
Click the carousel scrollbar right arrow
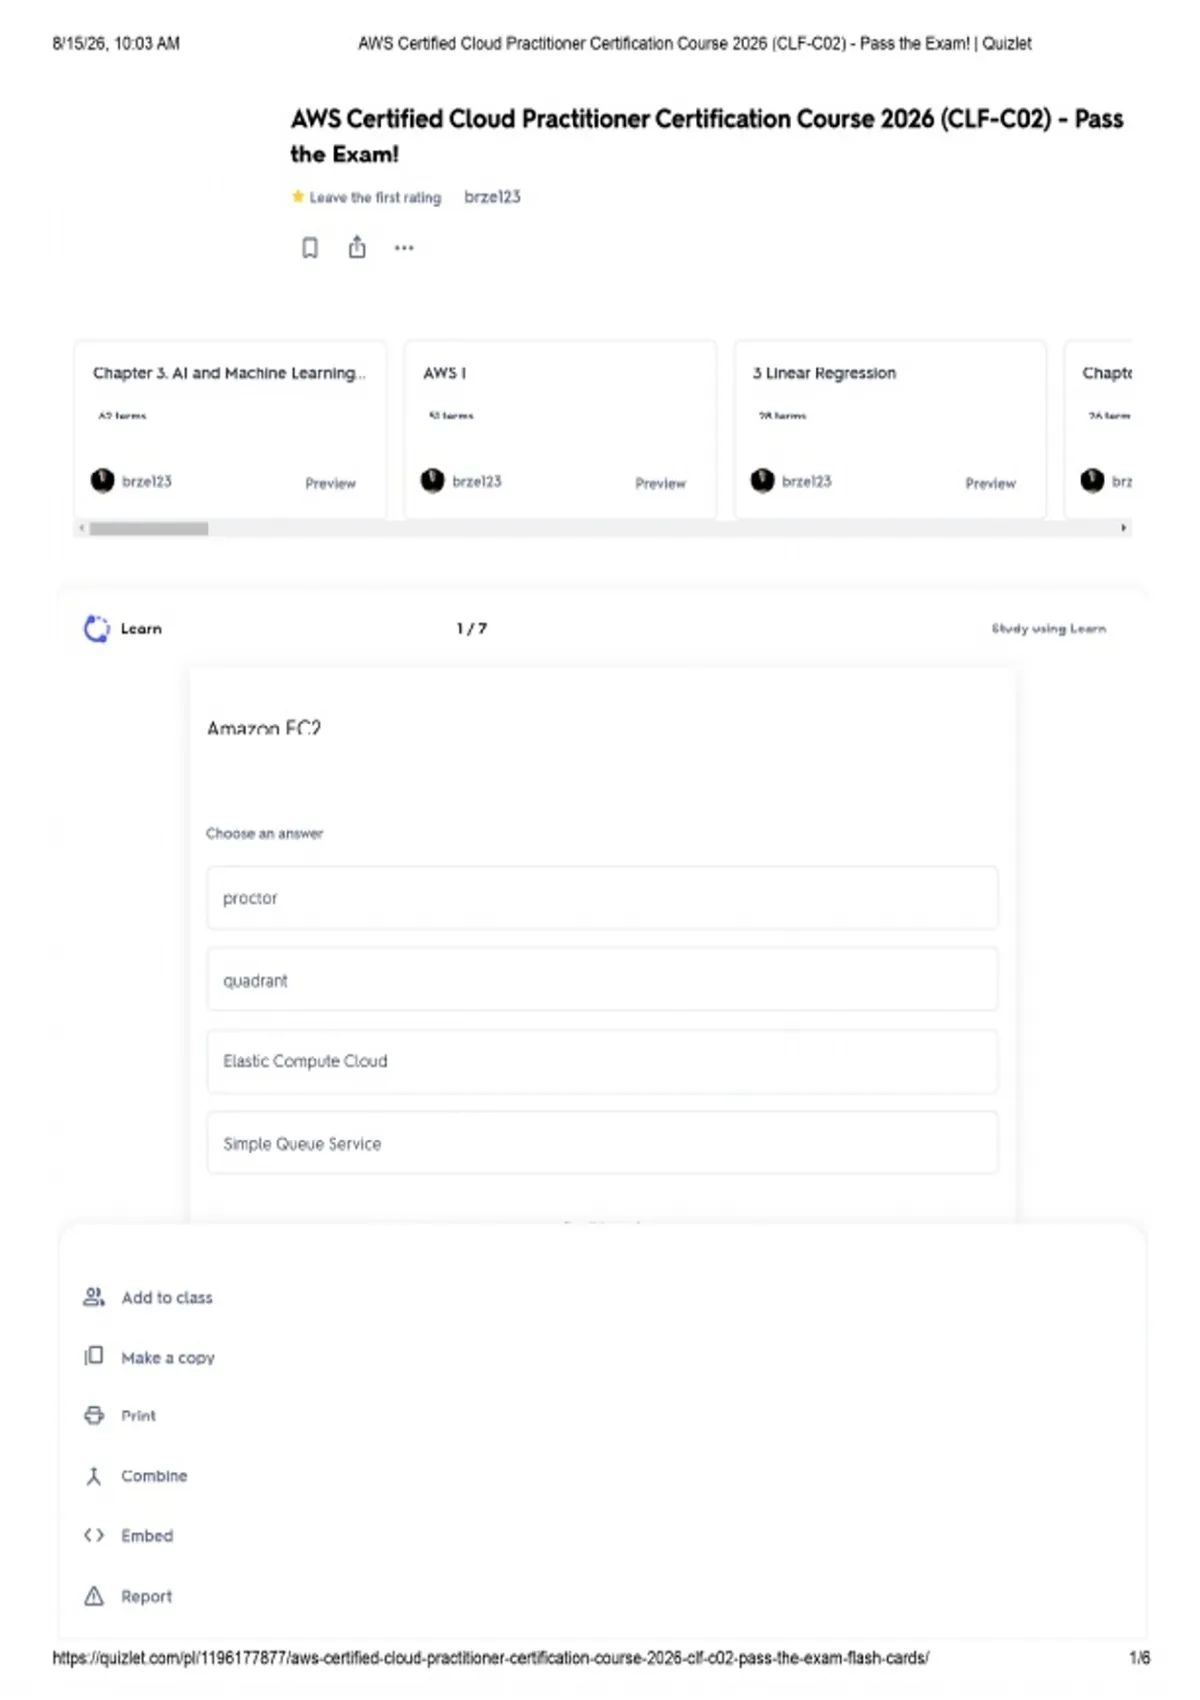[1123, 528]
